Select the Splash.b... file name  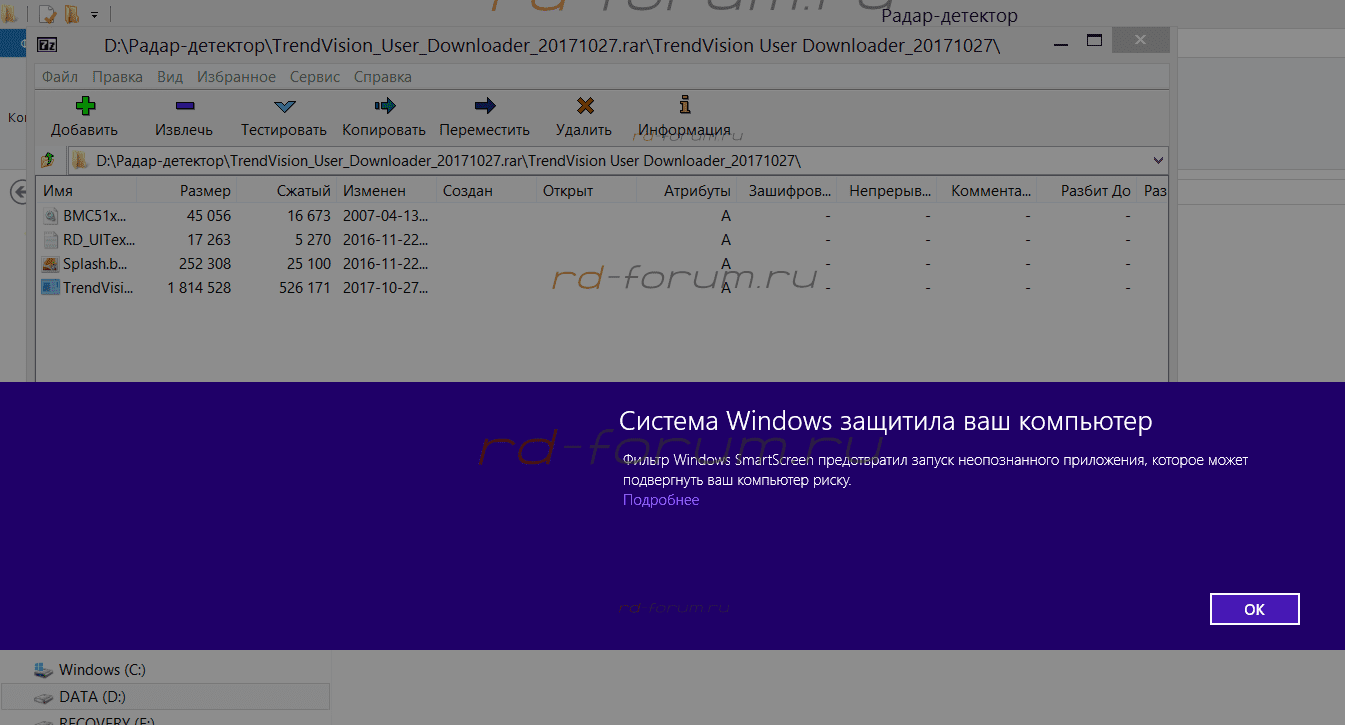[x=95, y=264]
